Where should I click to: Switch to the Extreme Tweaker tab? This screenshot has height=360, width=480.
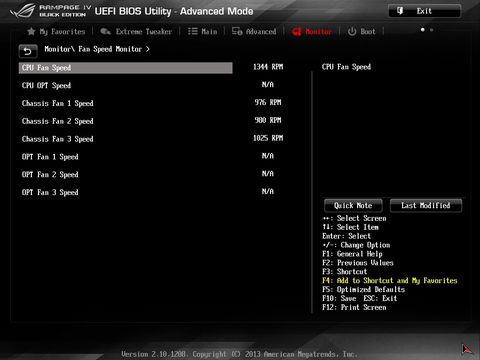[x=136, y=32]
